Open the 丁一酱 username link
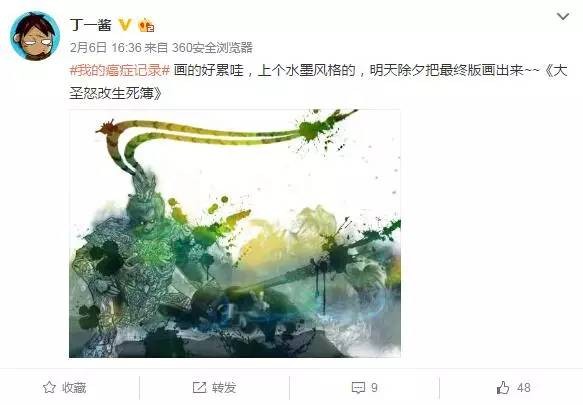 click(90, 25)
